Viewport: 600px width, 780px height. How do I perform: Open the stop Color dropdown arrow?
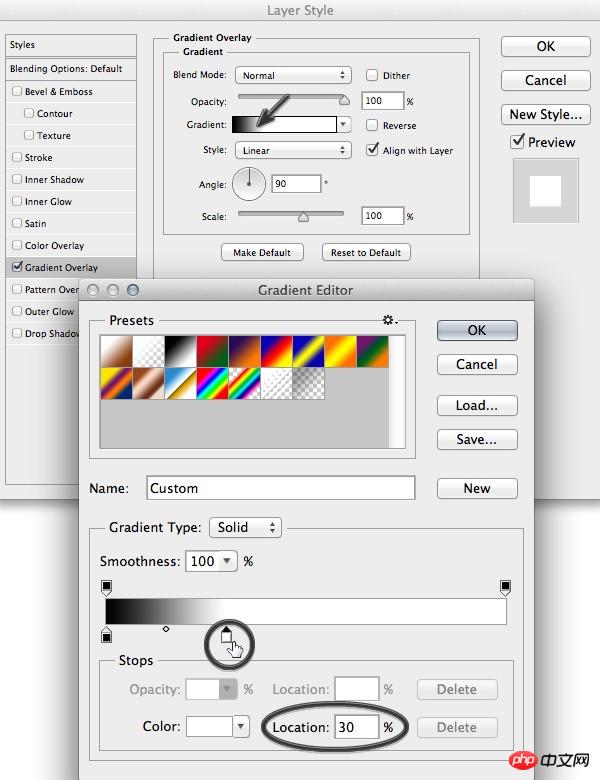tap(241, 726)
